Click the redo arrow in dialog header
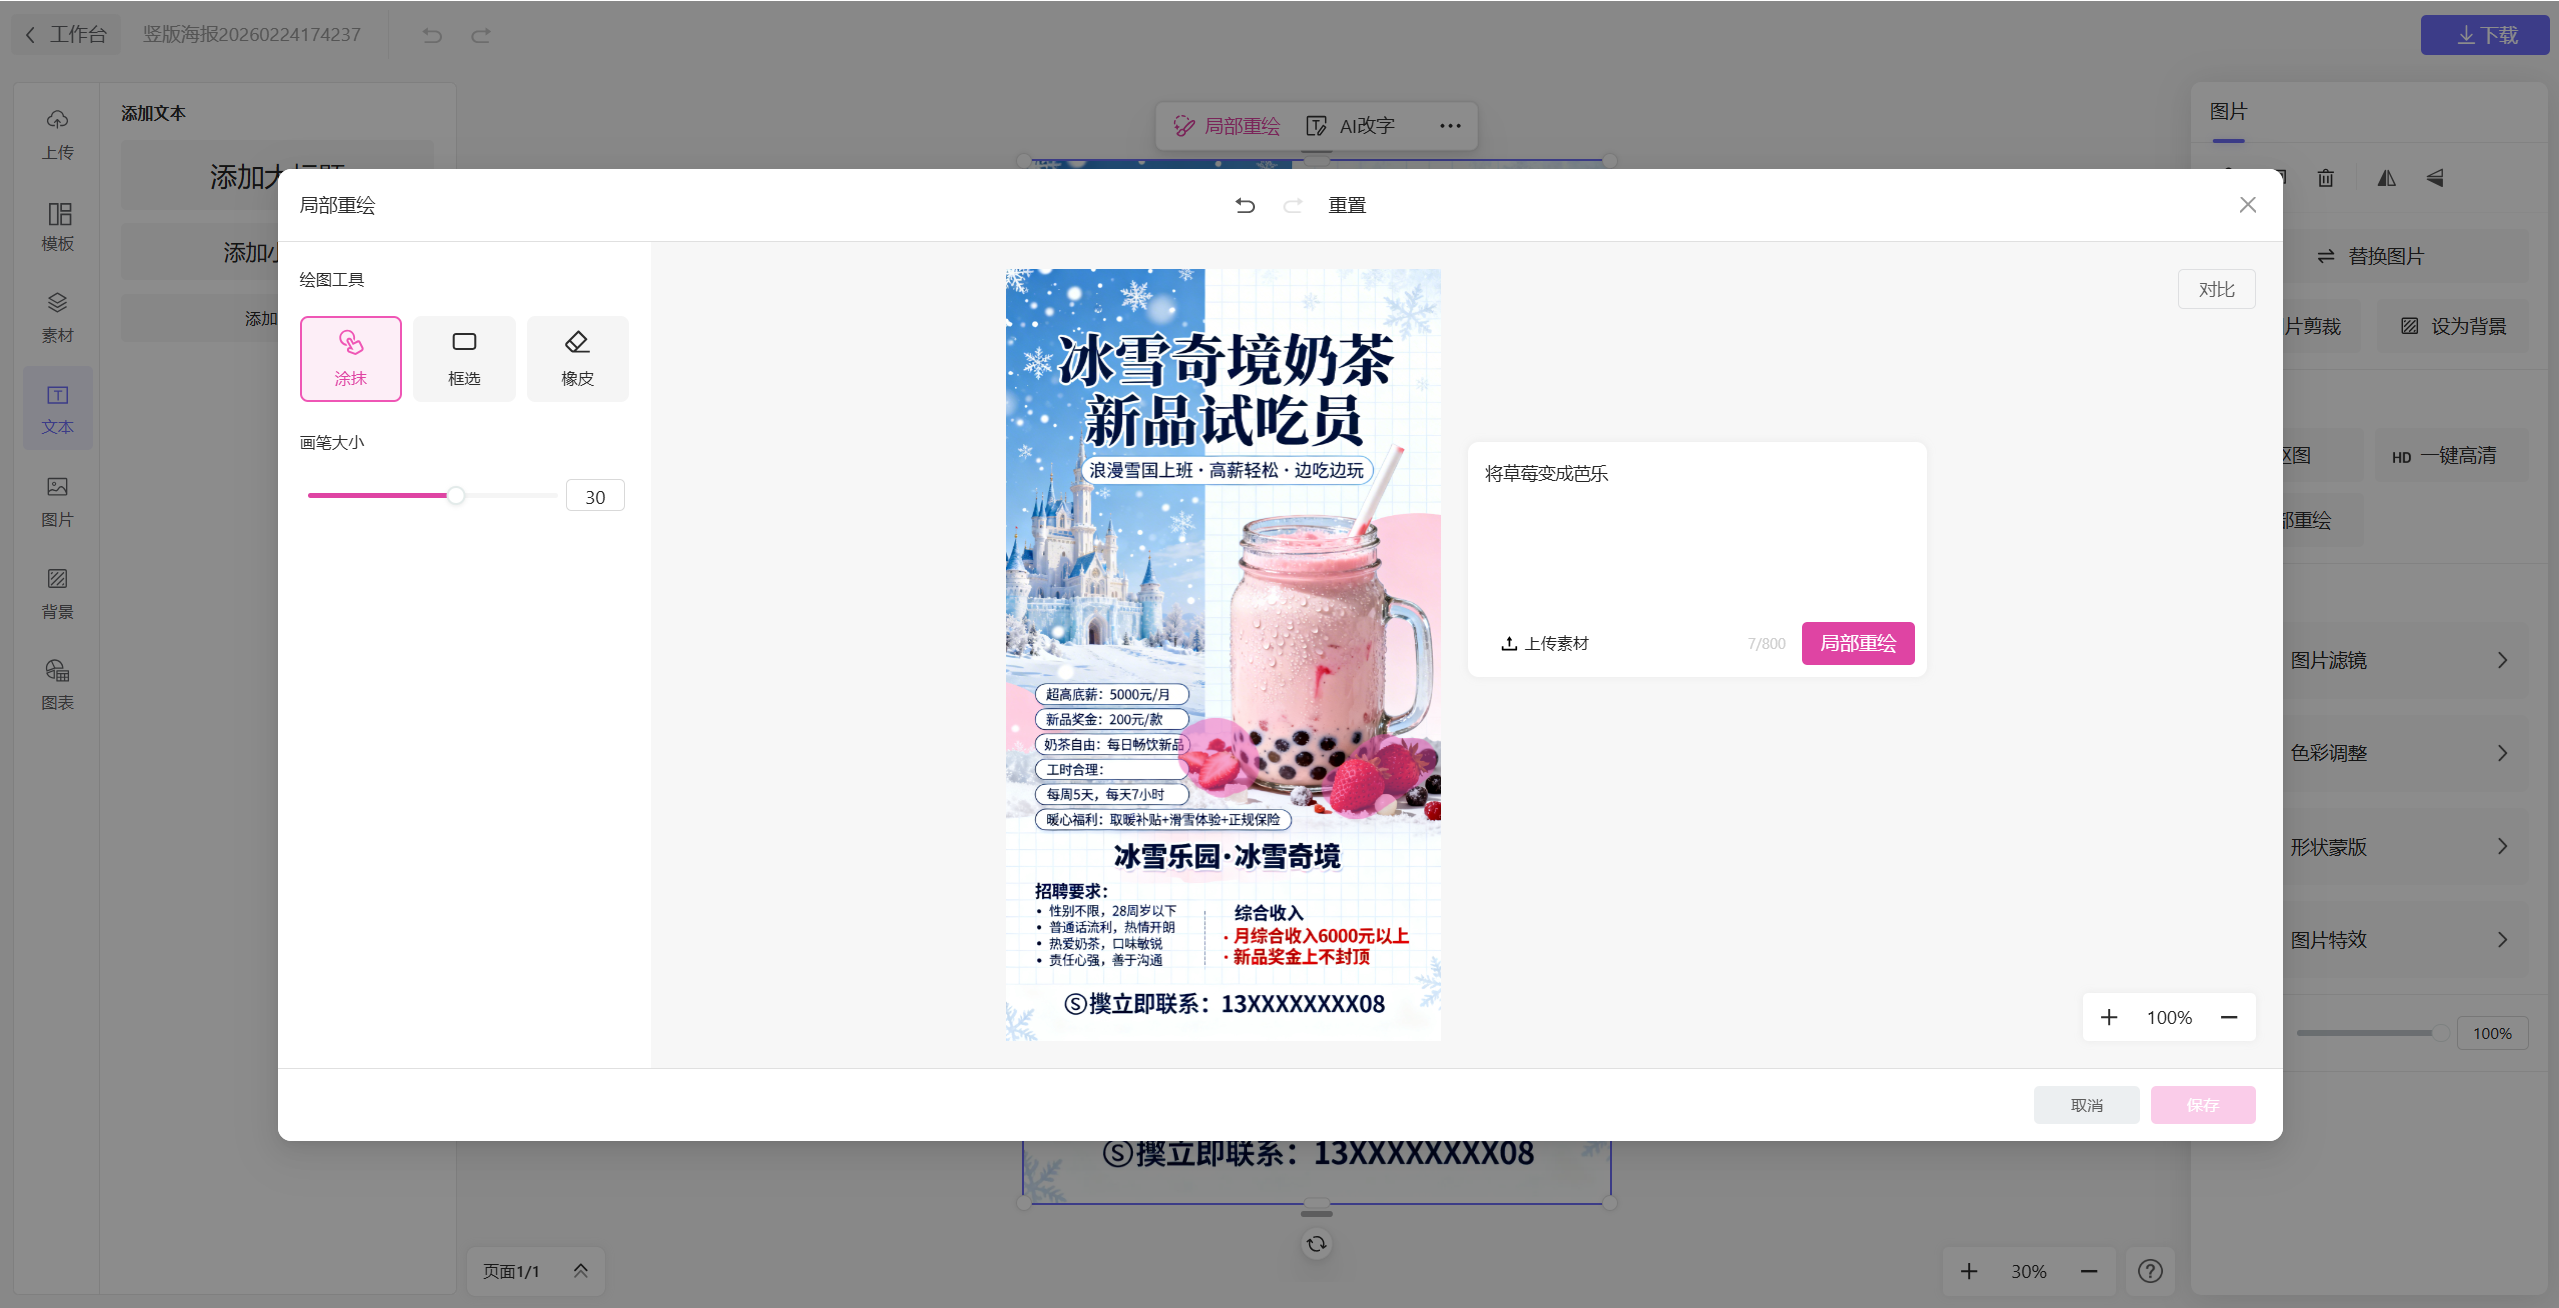The image size is (2559, 1308). pyautogui.click(x=1292, y=205)
